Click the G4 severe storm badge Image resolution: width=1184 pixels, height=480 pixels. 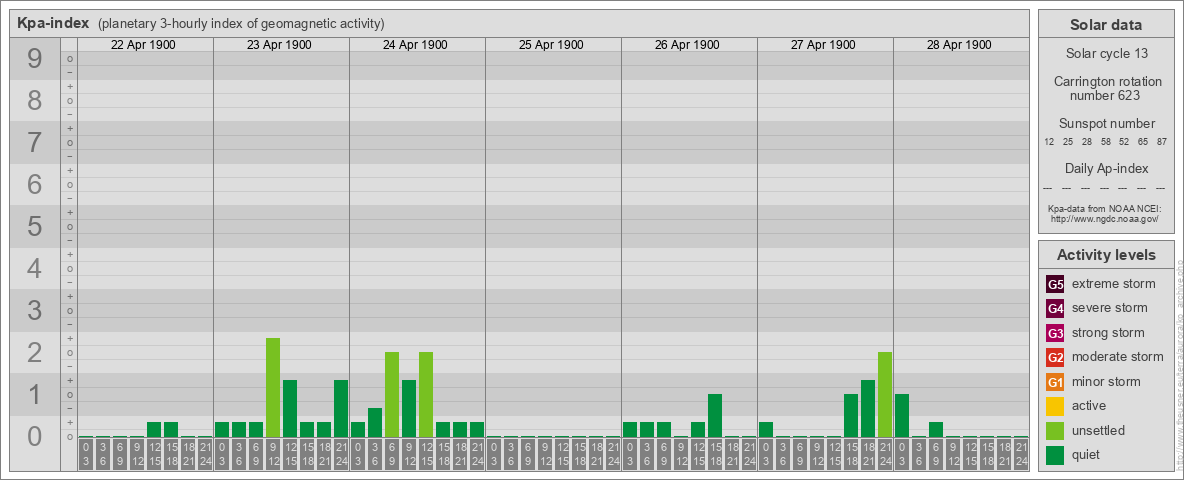pyautogui.click(x=1055, y=308)
